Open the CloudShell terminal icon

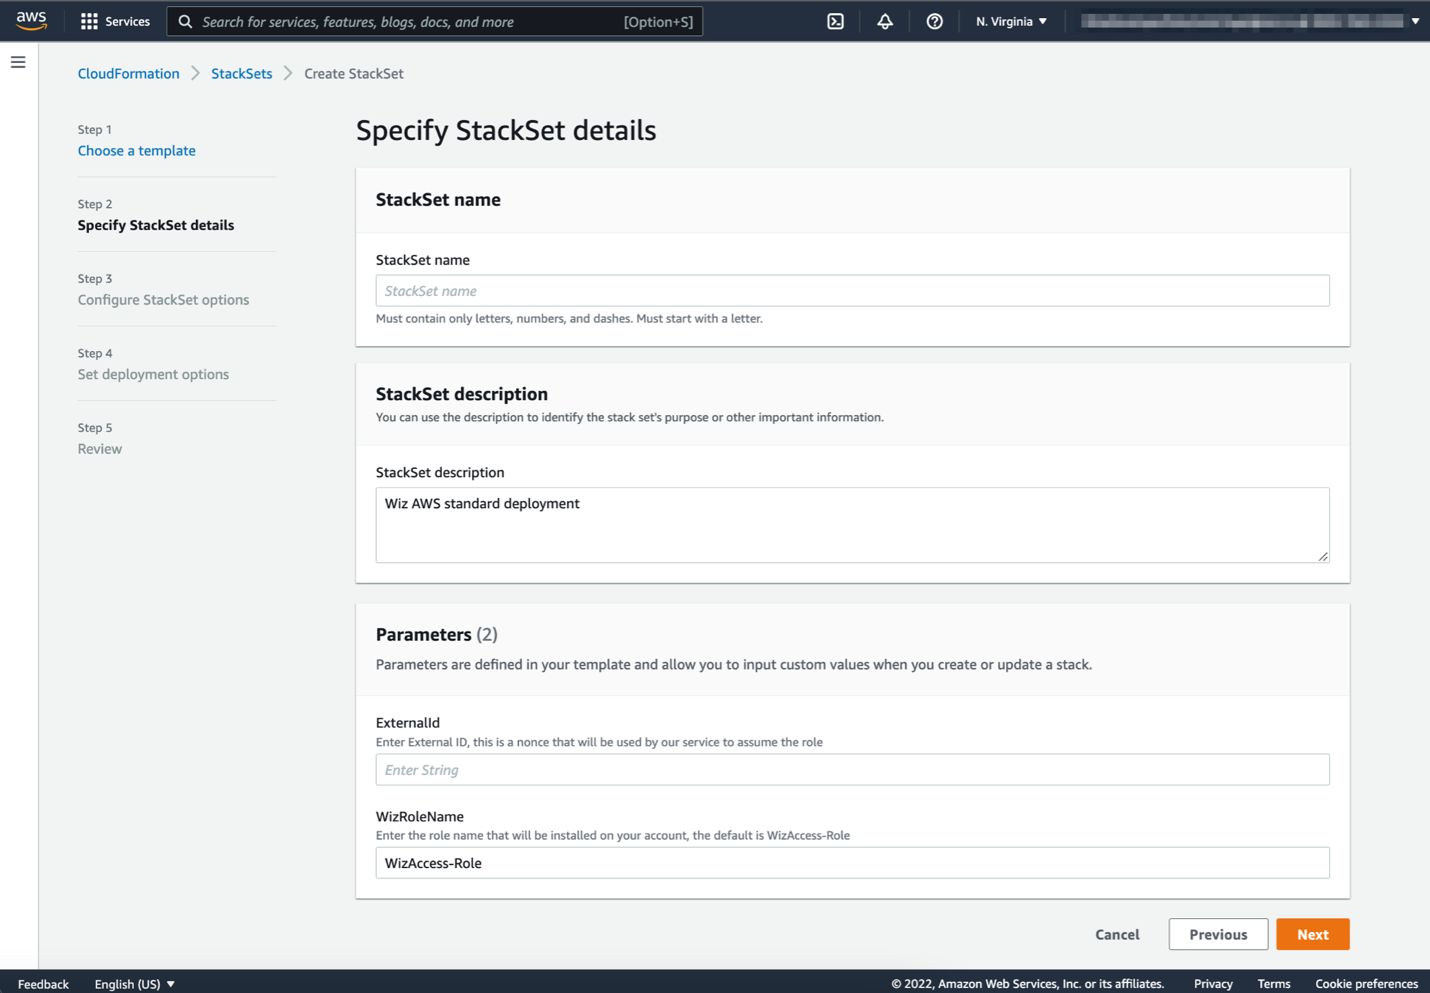[835, 21]
